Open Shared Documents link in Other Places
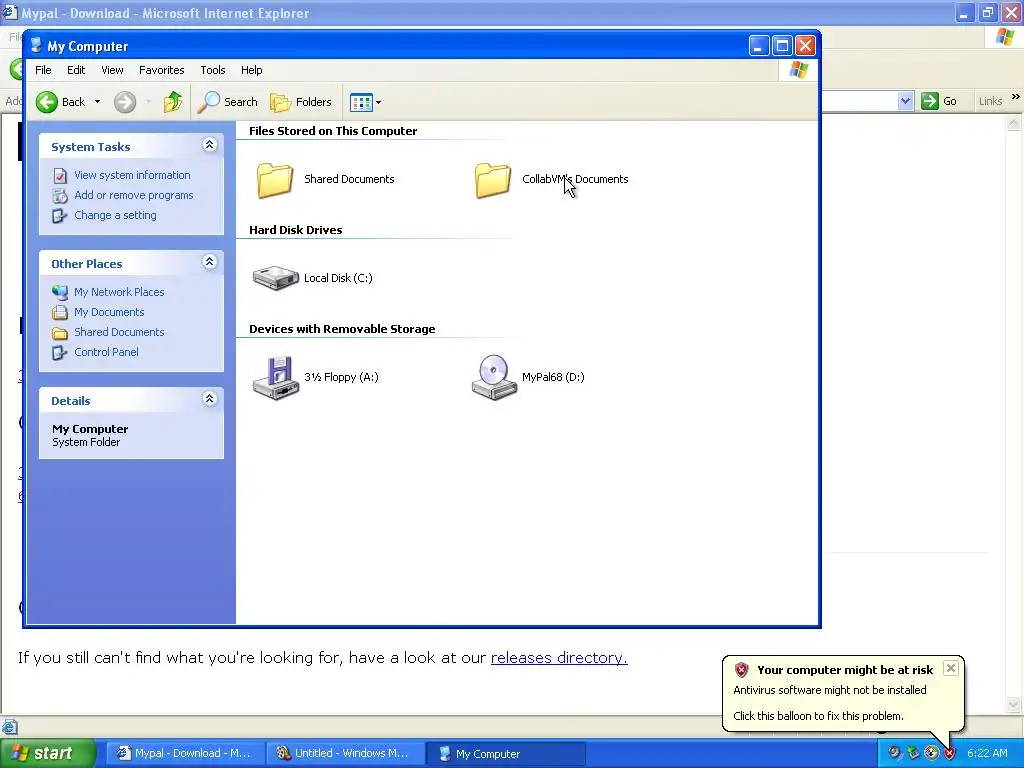Screen dimensions: 1024x768 point(119,332)
